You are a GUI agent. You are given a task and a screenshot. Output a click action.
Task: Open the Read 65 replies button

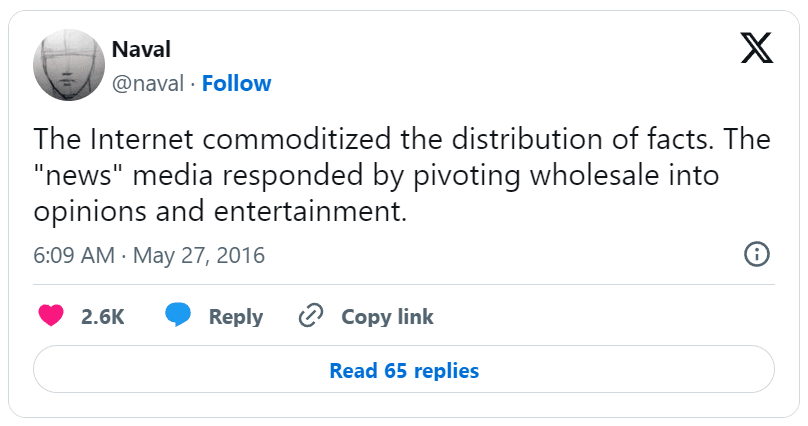click(404, 371)
